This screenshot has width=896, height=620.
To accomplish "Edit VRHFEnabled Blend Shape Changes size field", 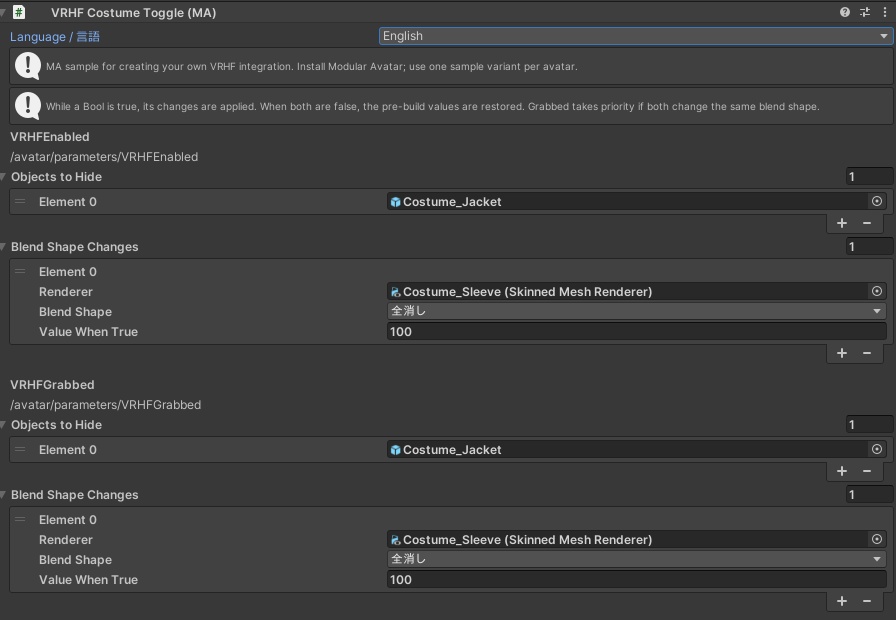I will click(869, 246).
